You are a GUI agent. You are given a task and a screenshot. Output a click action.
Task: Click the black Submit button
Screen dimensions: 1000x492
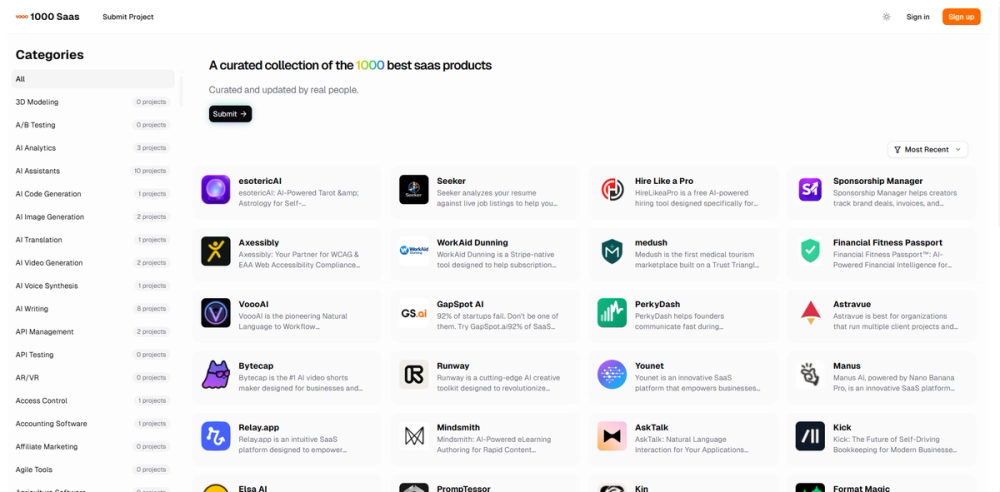coord(230,114)
